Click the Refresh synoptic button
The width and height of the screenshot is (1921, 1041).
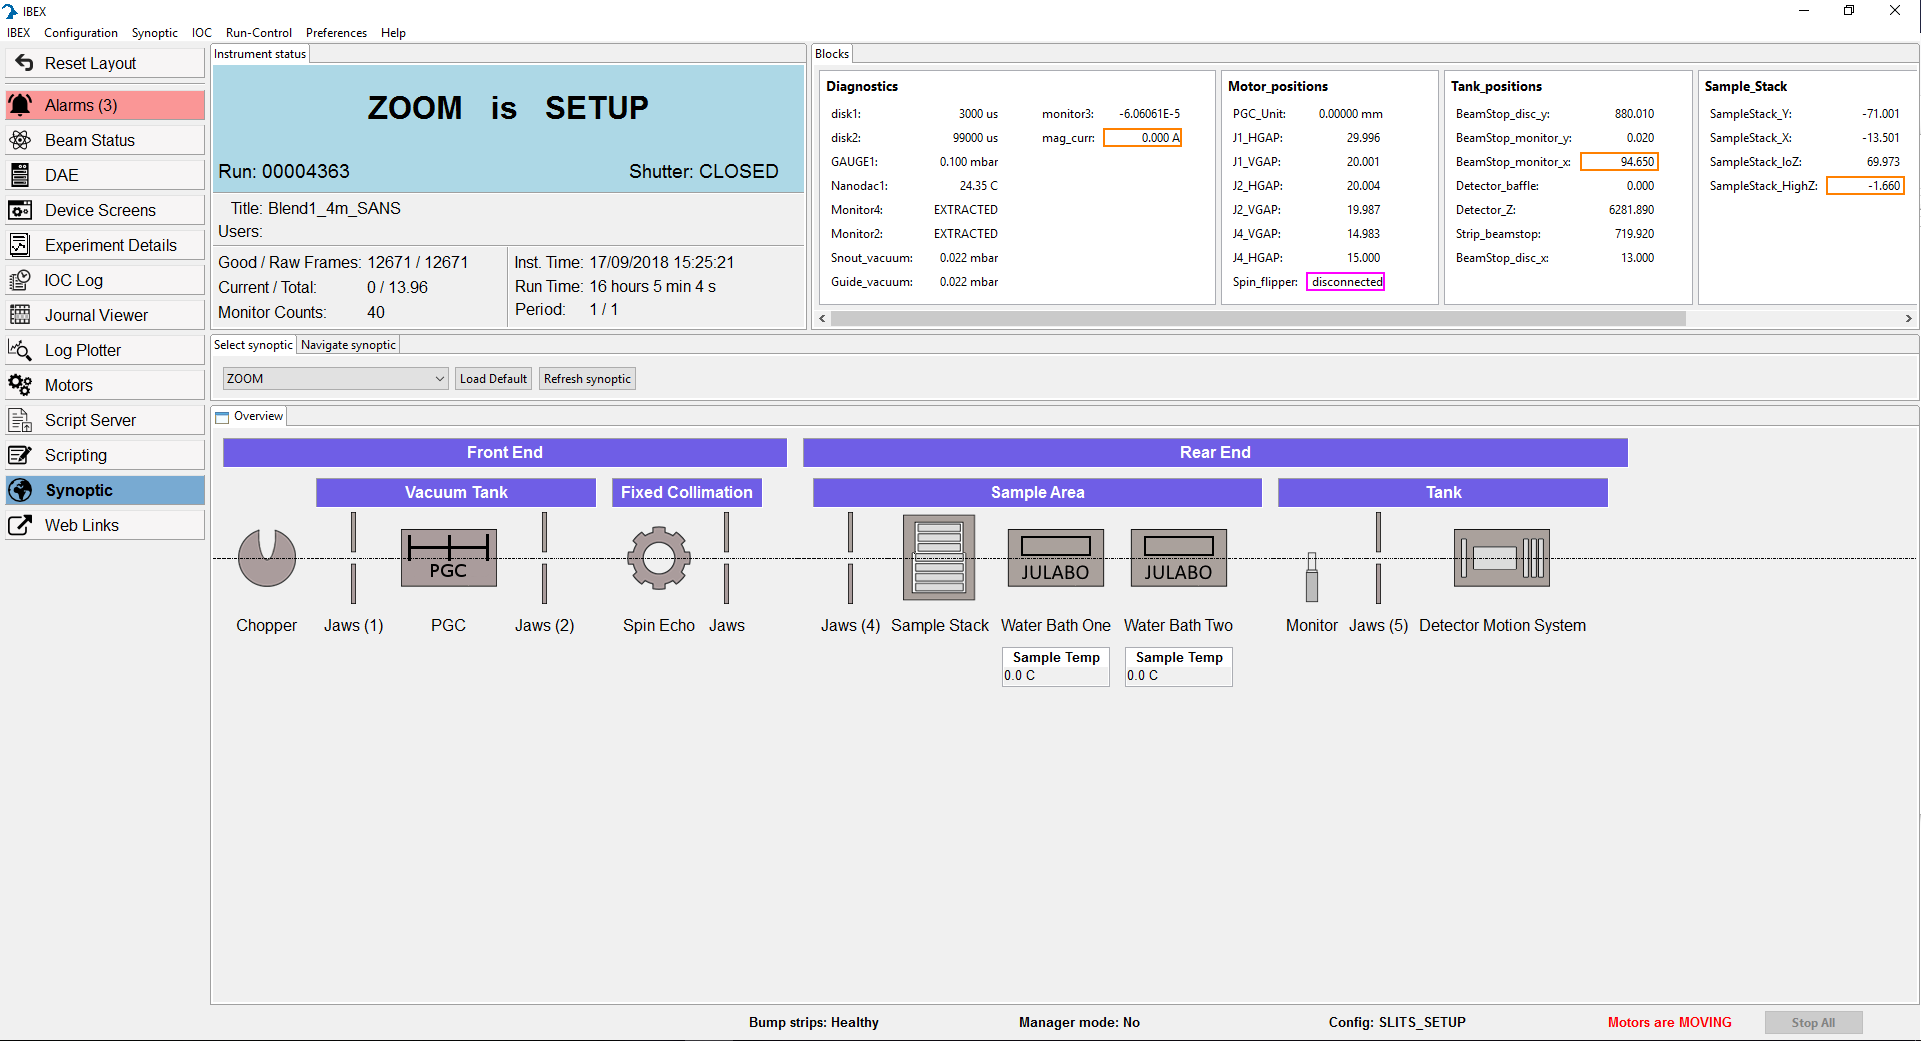click(587, 379)
